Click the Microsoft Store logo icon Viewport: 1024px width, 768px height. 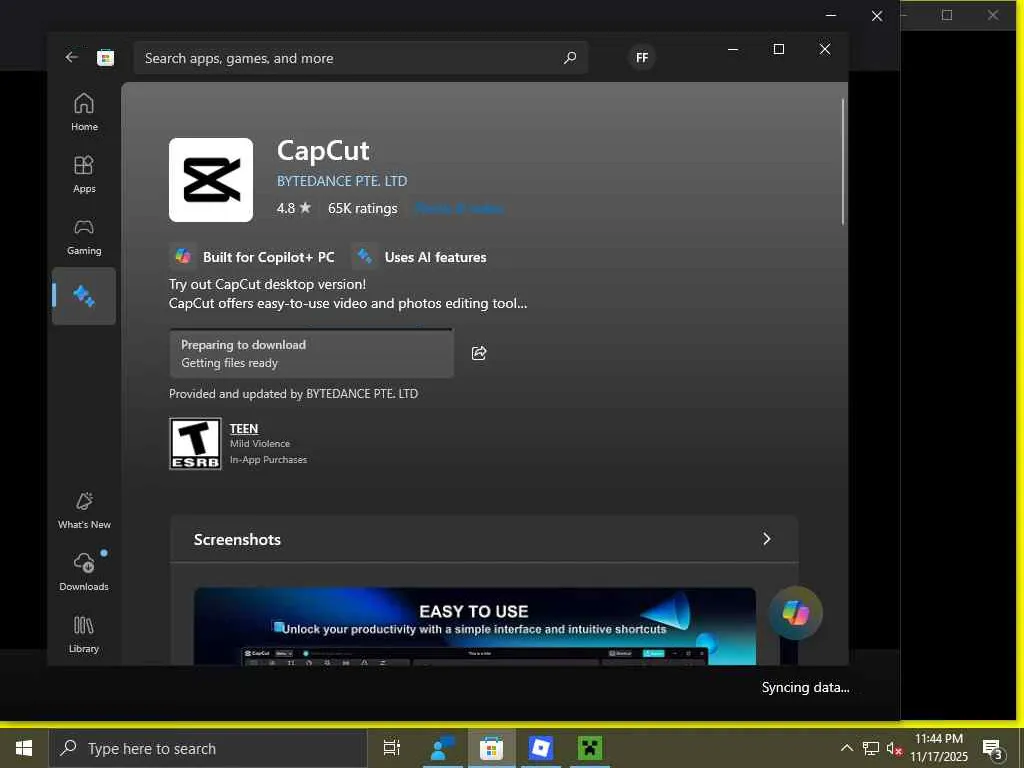[106, 58]
